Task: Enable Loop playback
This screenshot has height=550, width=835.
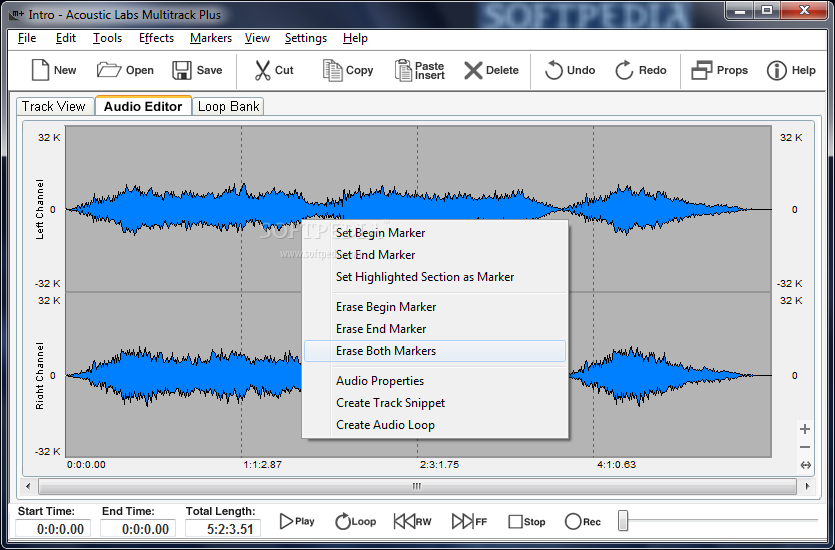Action: (355, 521)
